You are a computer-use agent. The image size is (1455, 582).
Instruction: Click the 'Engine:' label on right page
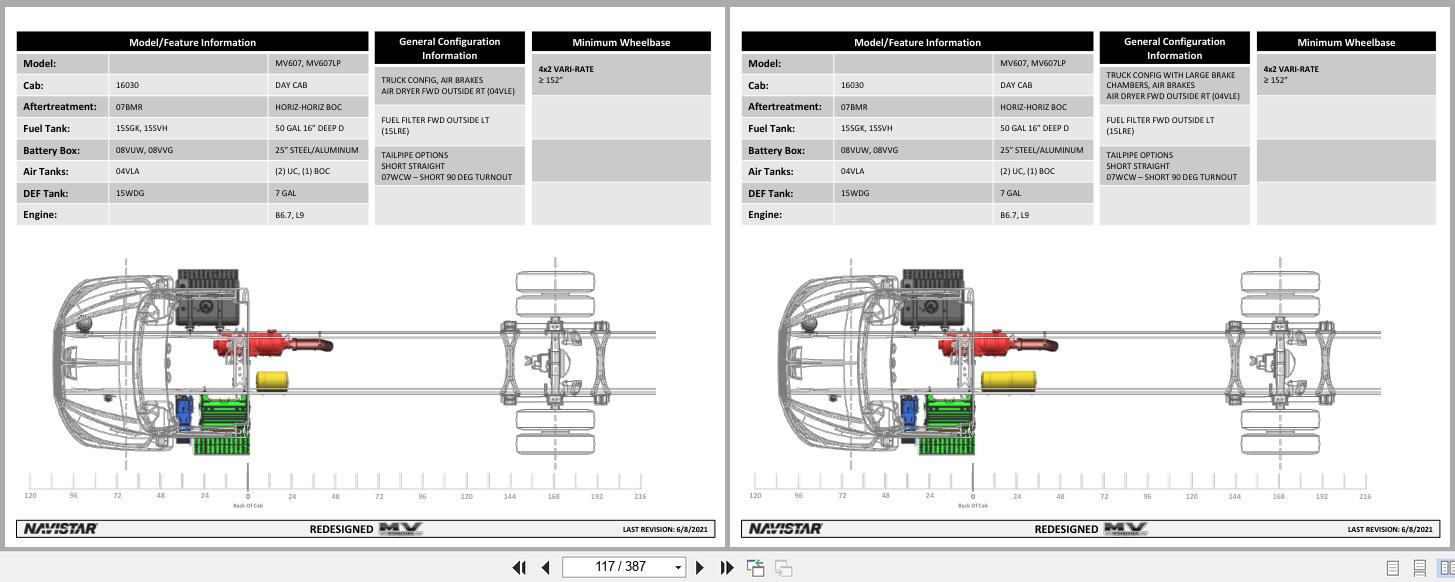[764, 215]
